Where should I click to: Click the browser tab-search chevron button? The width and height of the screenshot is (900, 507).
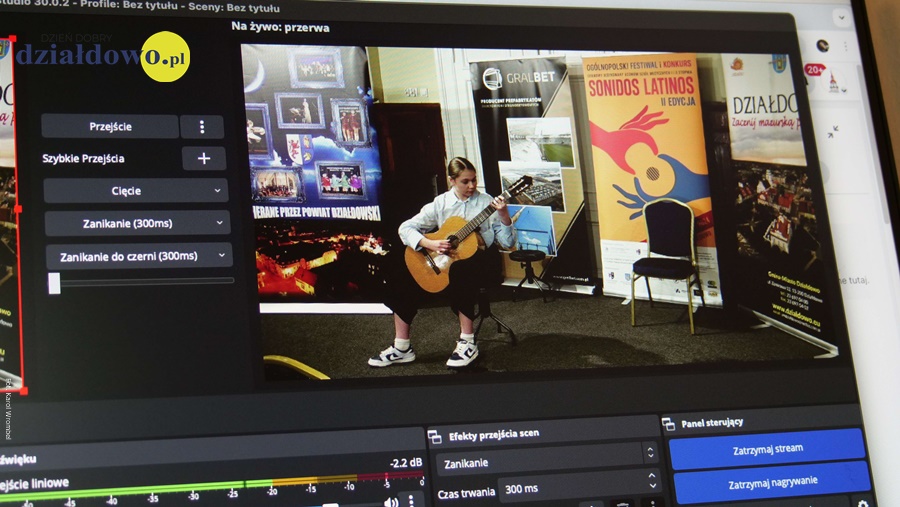pyautogui.click(x=841, y=17)
